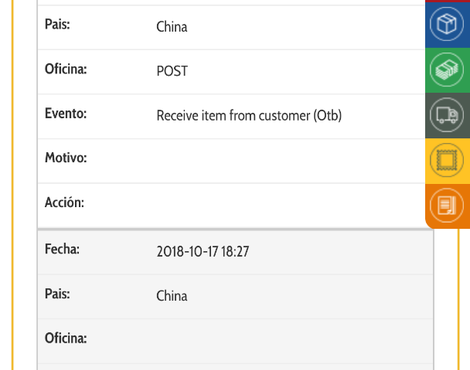
Task: Click the POST office value
Action: tap(172, 71)
